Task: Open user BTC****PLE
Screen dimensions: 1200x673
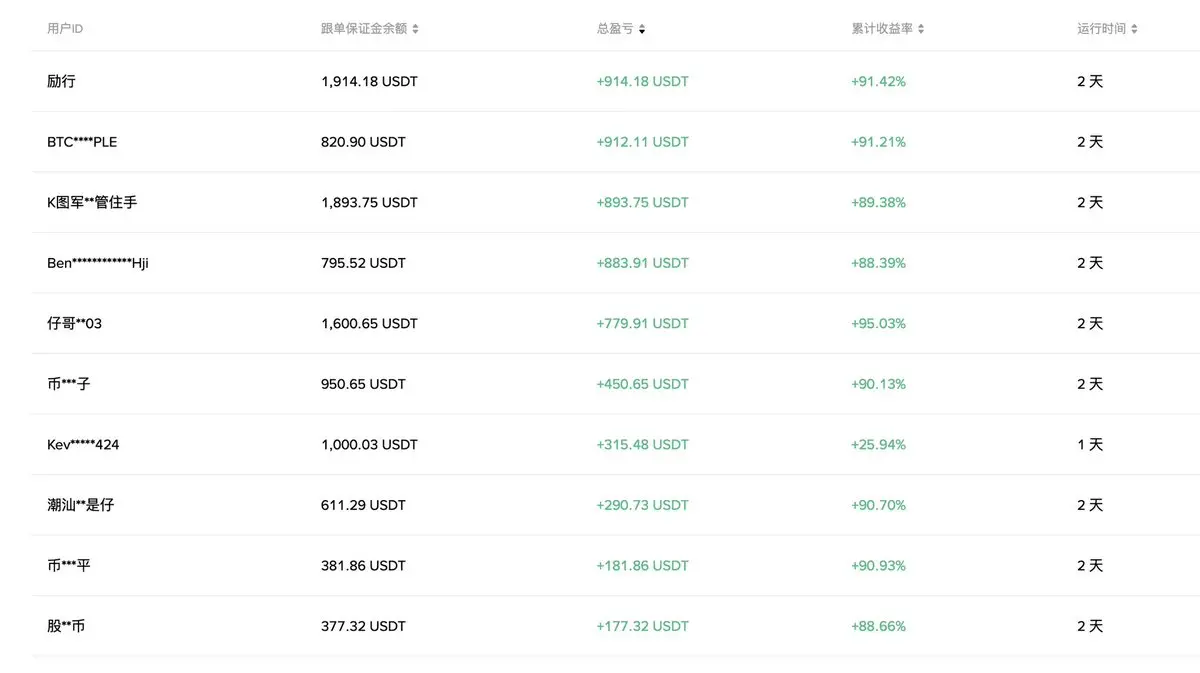Action: tap(82, 142)
